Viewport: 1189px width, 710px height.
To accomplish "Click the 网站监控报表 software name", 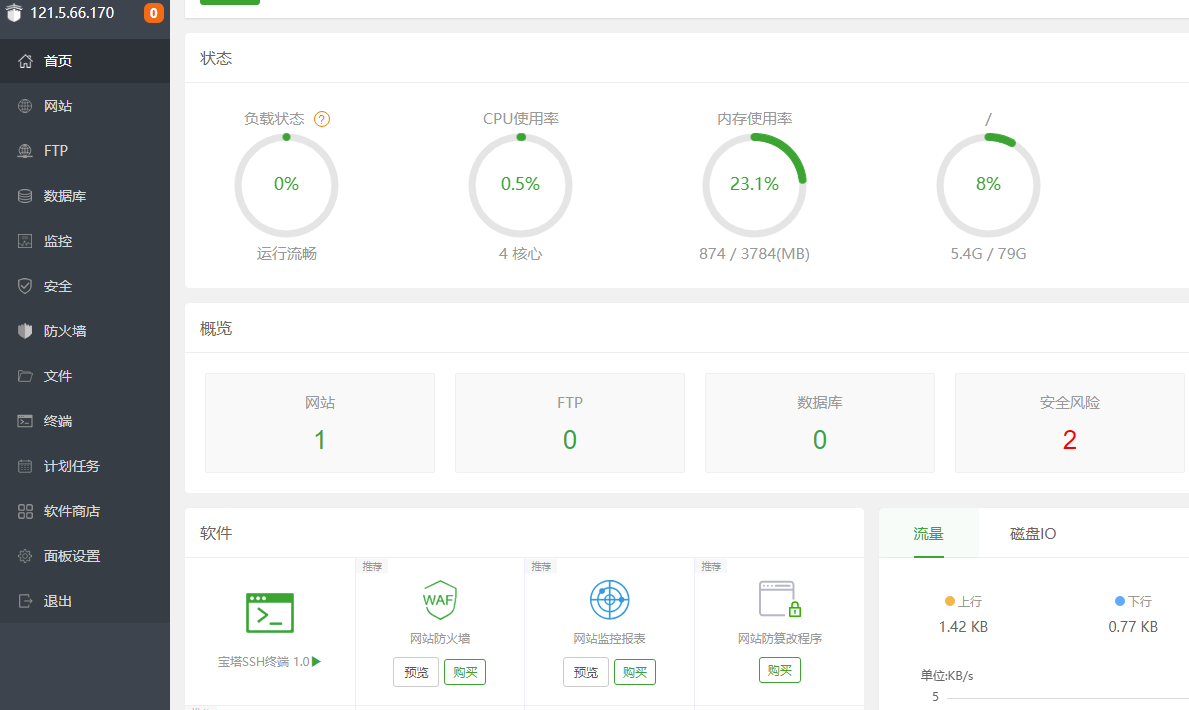I will click(610, 639).
